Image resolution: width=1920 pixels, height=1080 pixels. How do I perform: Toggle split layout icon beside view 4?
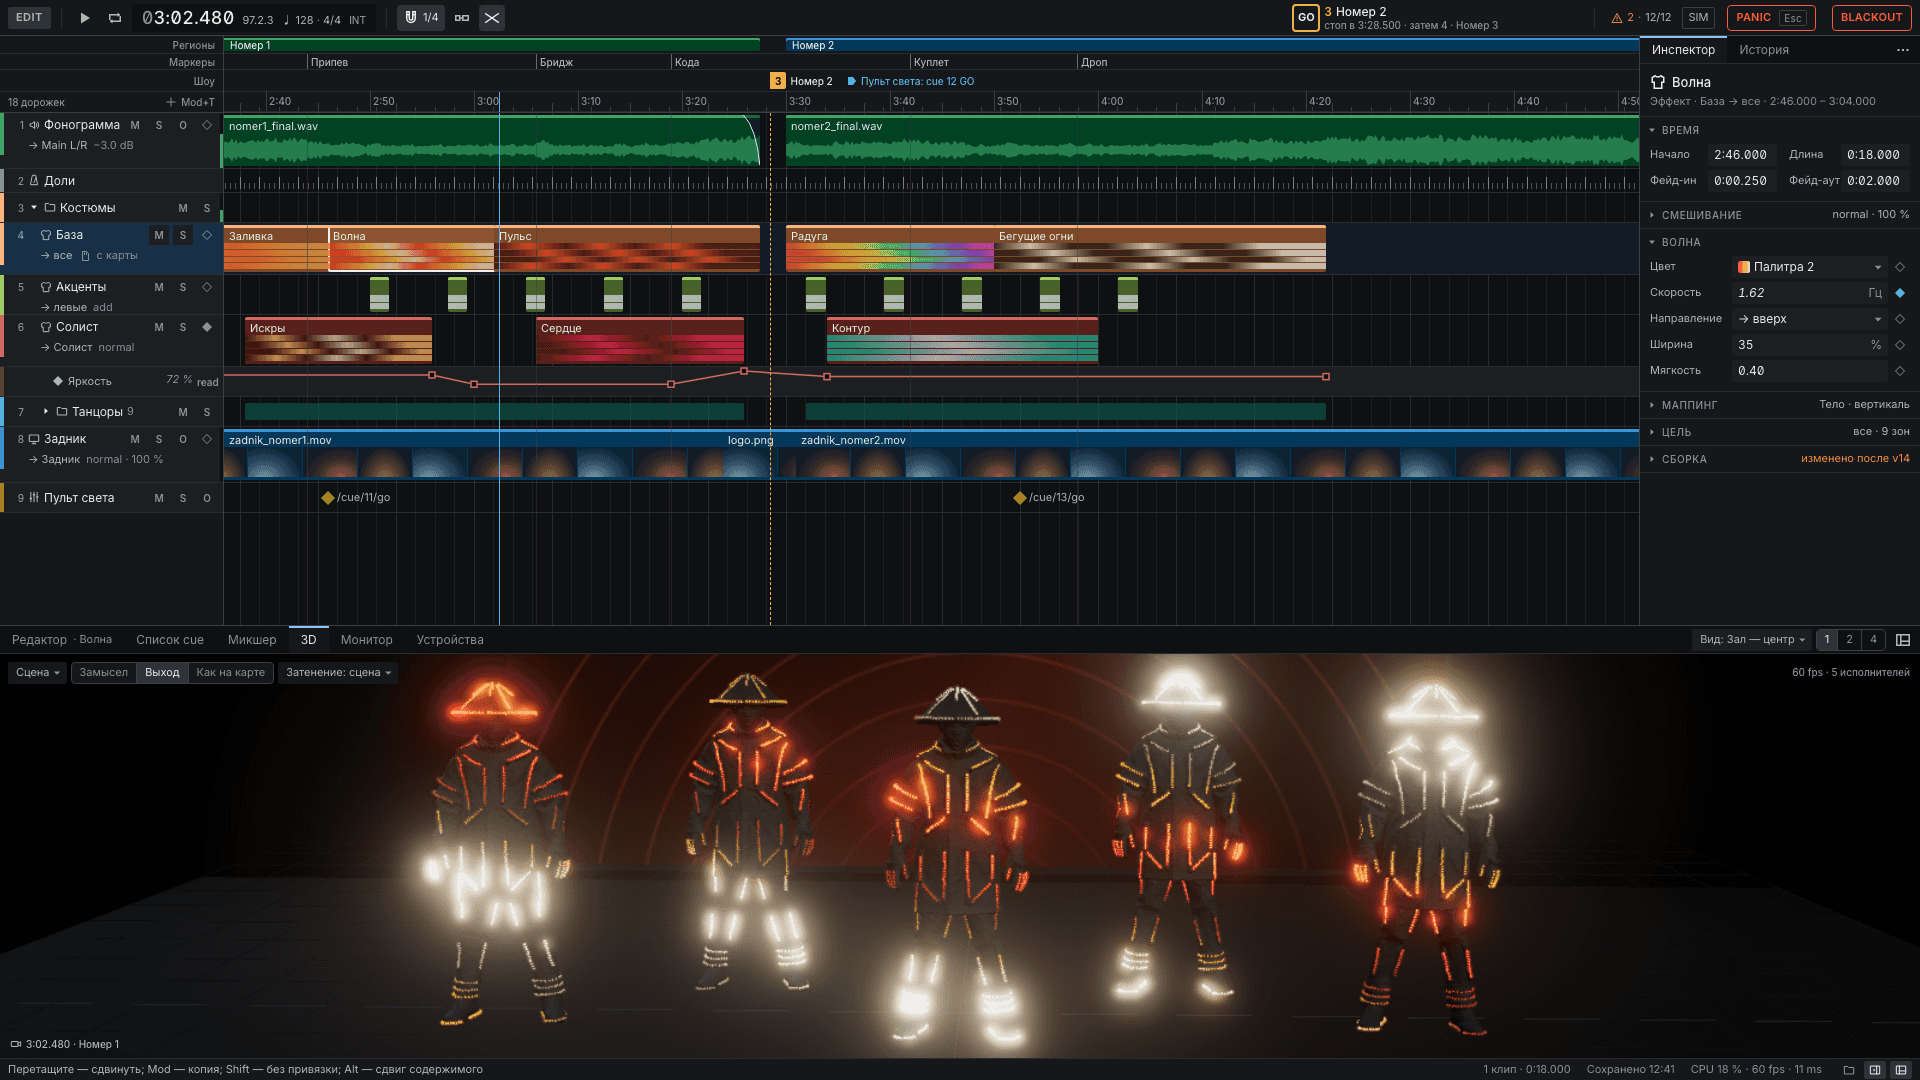[1903, 640]
